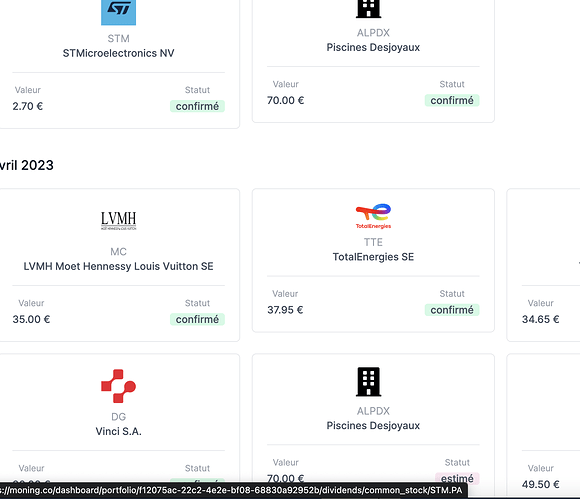
Task: Click the partially visible card showing 34.65 €
Action: (x=543, y=265)
